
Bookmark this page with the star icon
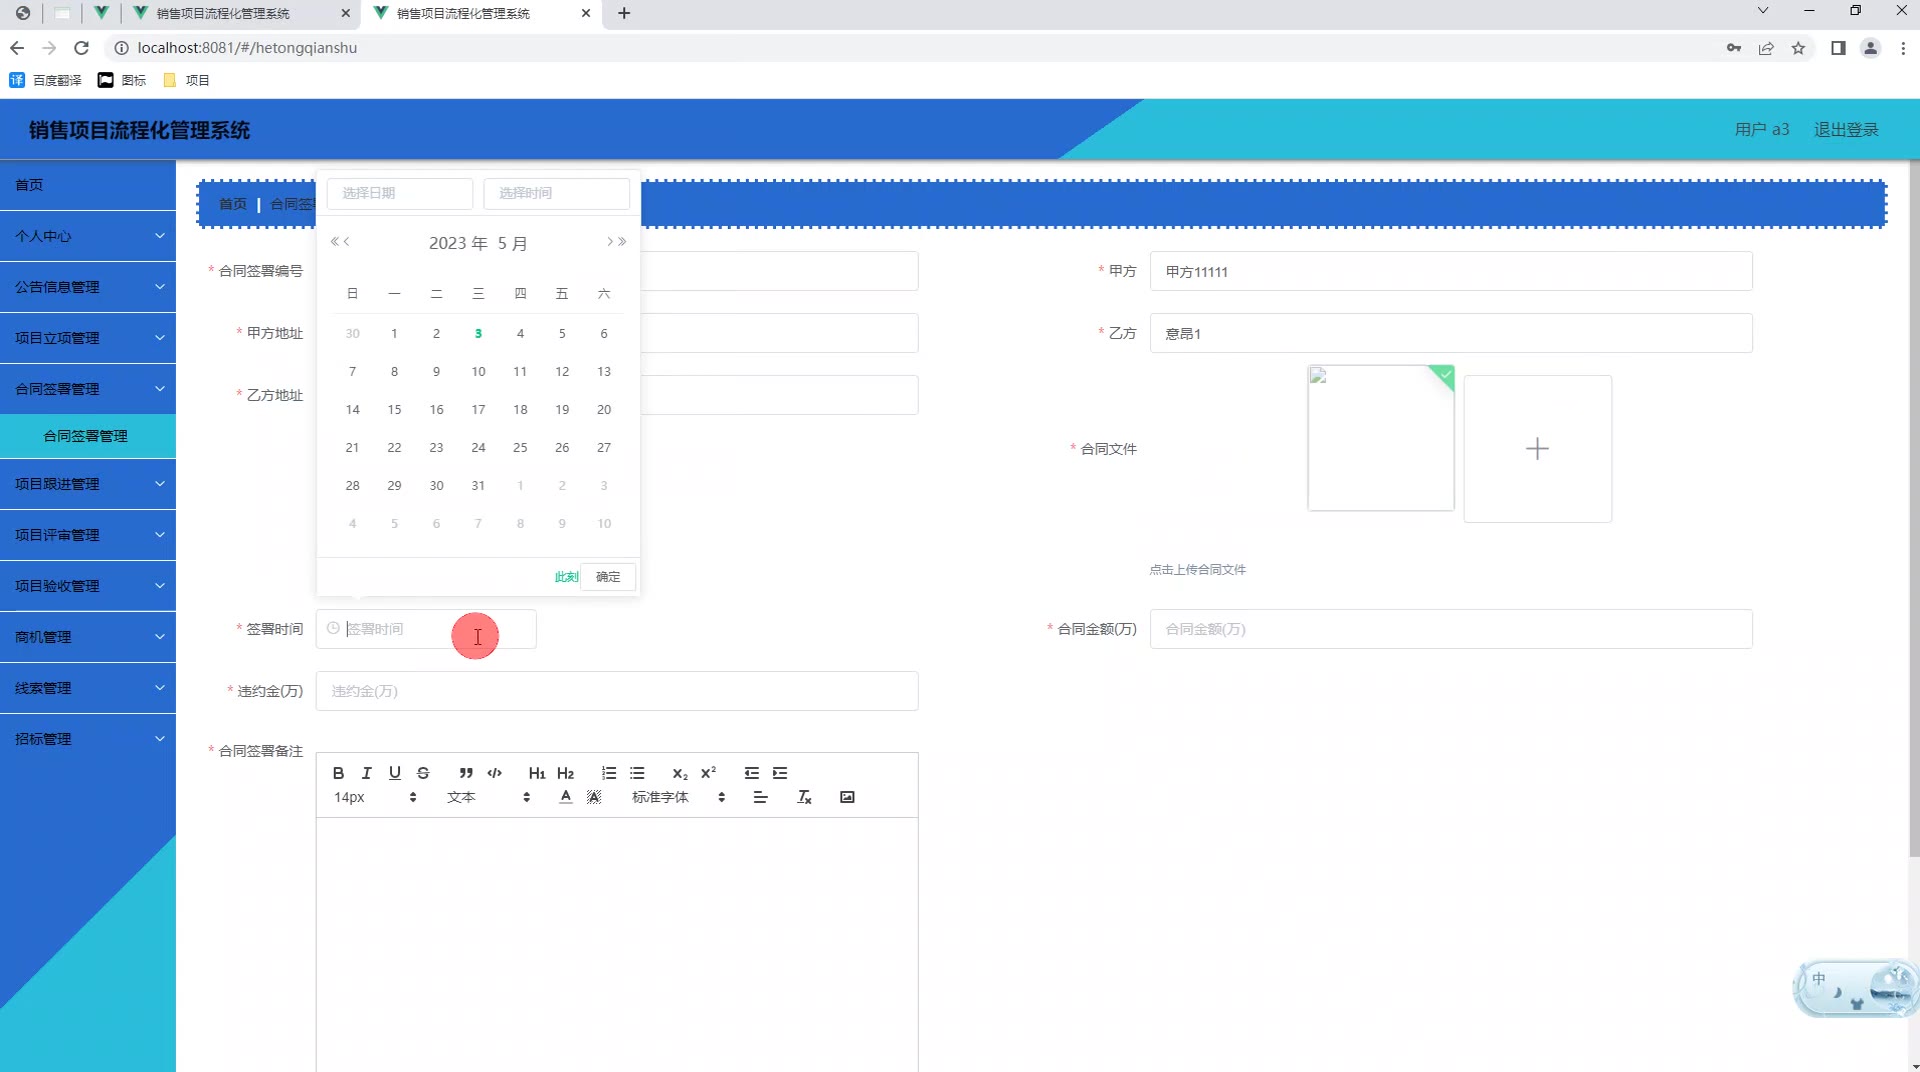1798,48
